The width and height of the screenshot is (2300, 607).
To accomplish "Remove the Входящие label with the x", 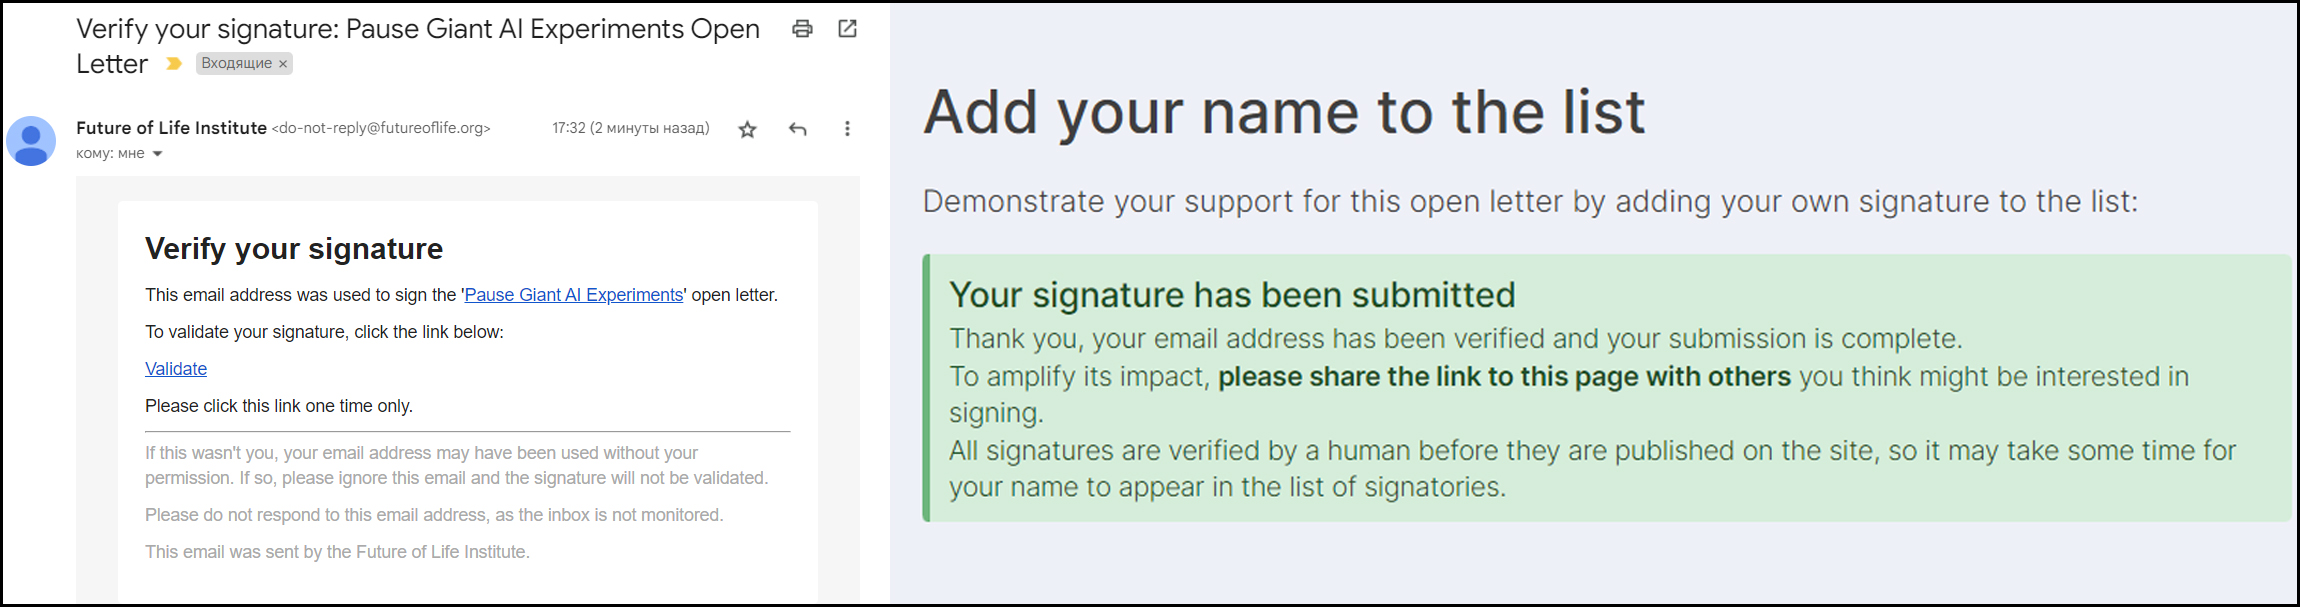I will [283, 64].
